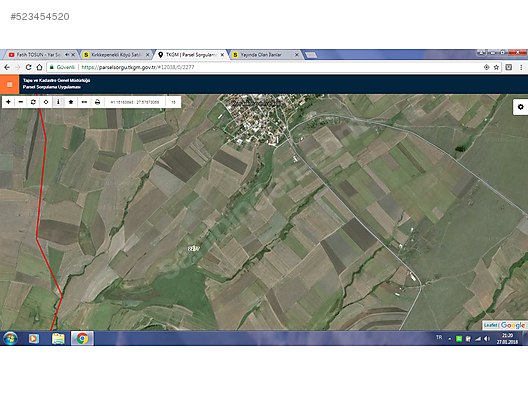Image resolution: width=528 pixels, height=396 pixels.
Task: Toggle the parcel info tool
Action: [58, 102]
